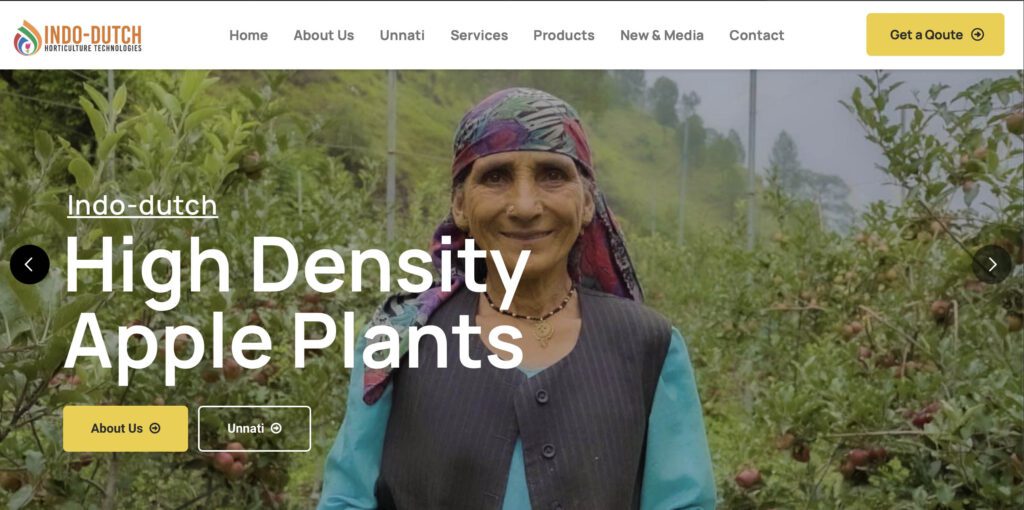This screenshot has width=1024, height=510.
Task: Click the High Density Apple Plants heading
Action: pyautogui.click(x=297, y=304)
